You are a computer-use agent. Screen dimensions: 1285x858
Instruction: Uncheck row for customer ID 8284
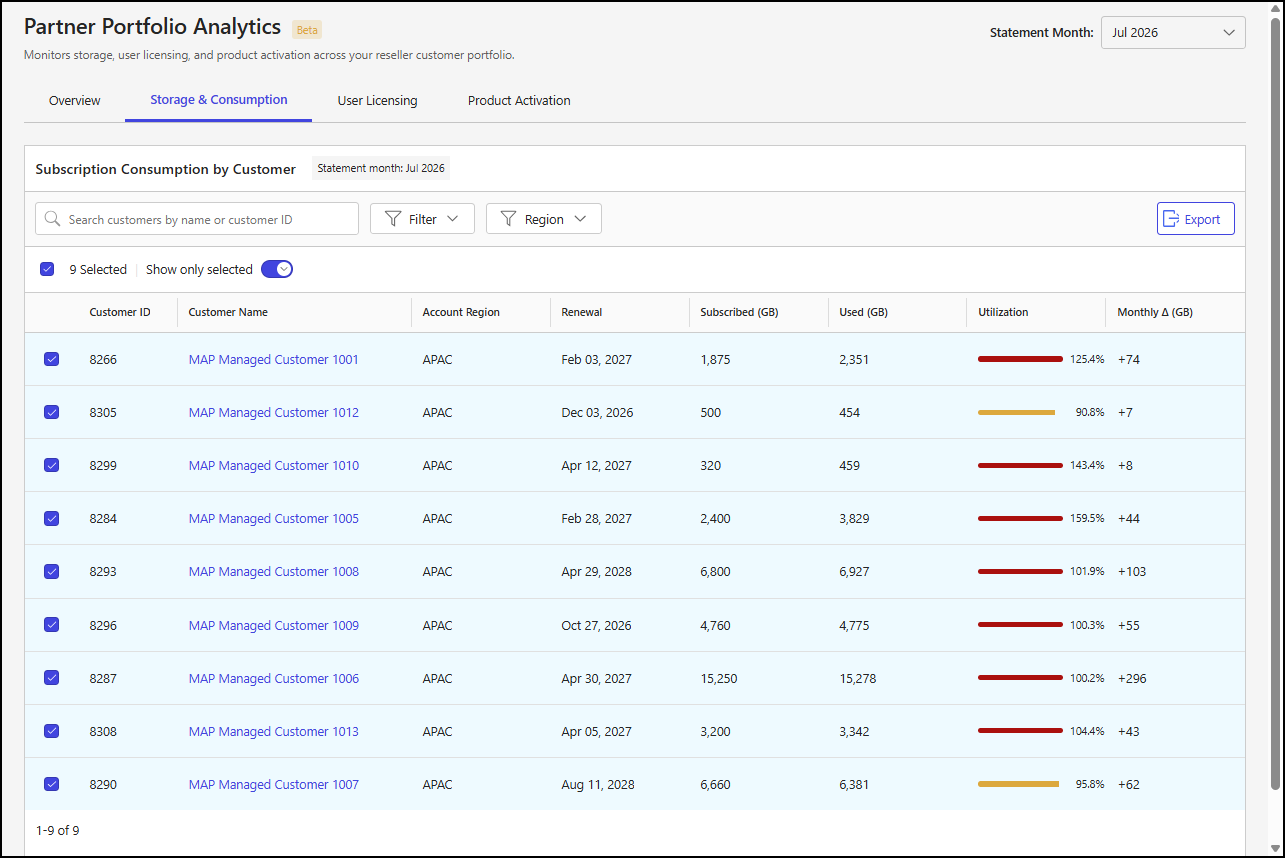[x=52, y=518]
